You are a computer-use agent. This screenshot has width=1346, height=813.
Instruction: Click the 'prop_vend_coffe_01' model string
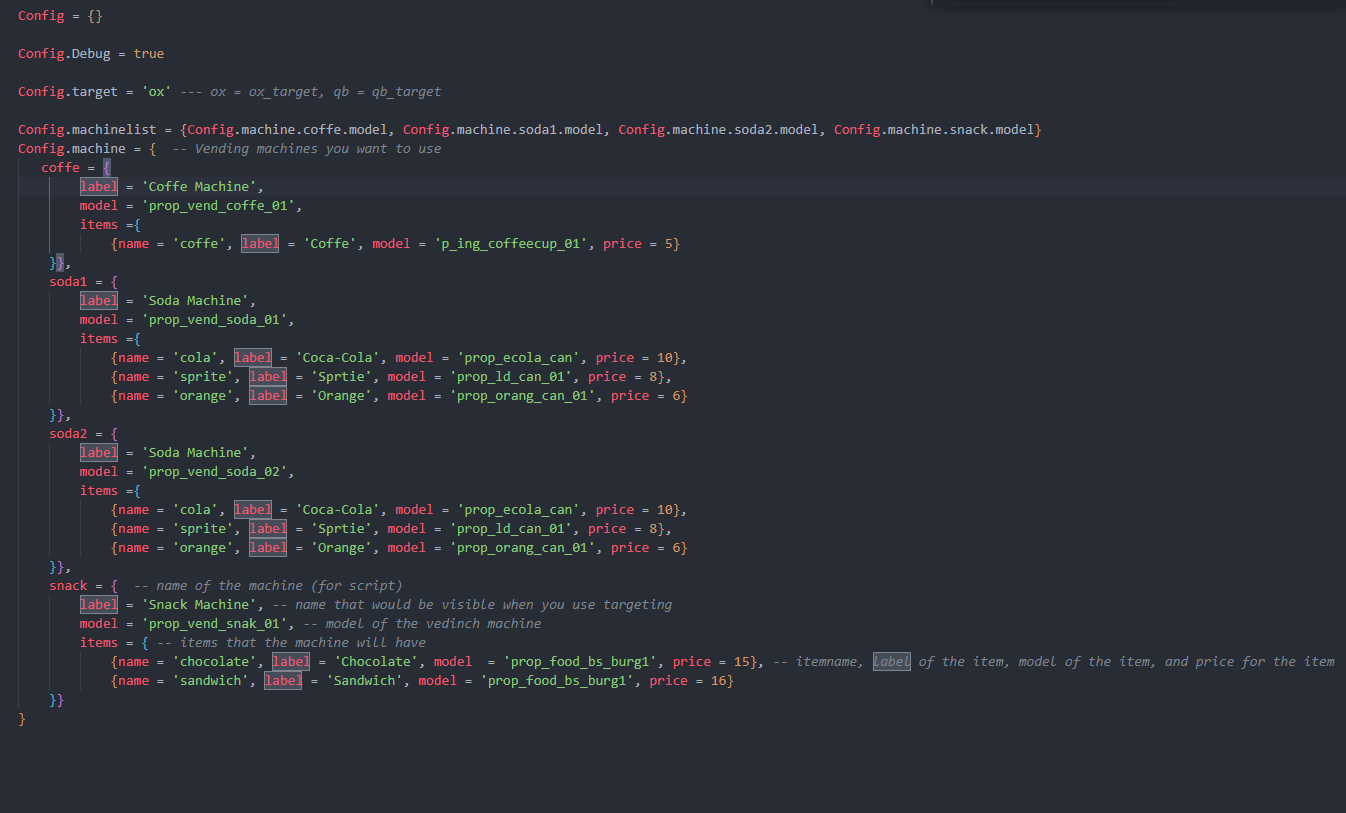pos(219,205)
